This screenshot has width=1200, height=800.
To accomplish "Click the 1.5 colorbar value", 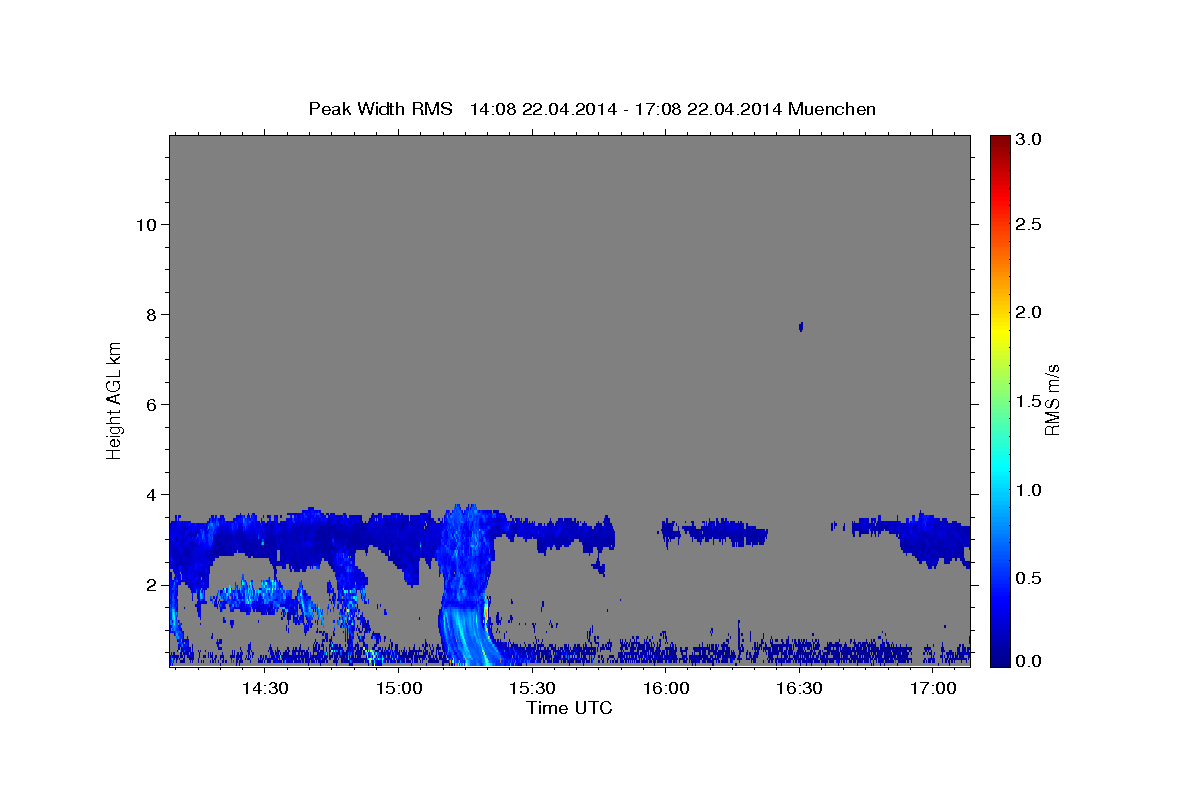I will pyautogui.click(x=1030, y=402).
